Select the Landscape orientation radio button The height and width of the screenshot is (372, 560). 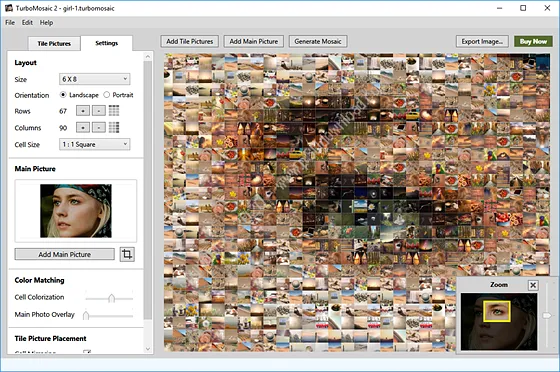(x=63, y=95)
